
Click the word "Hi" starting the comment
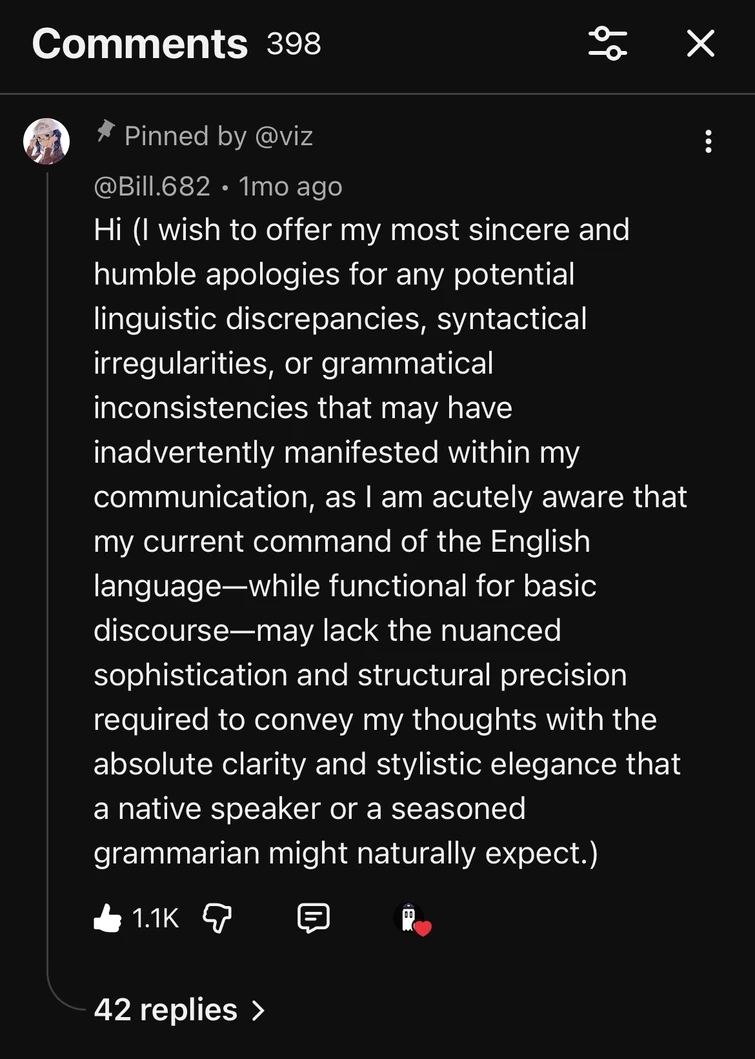point(107,230)
